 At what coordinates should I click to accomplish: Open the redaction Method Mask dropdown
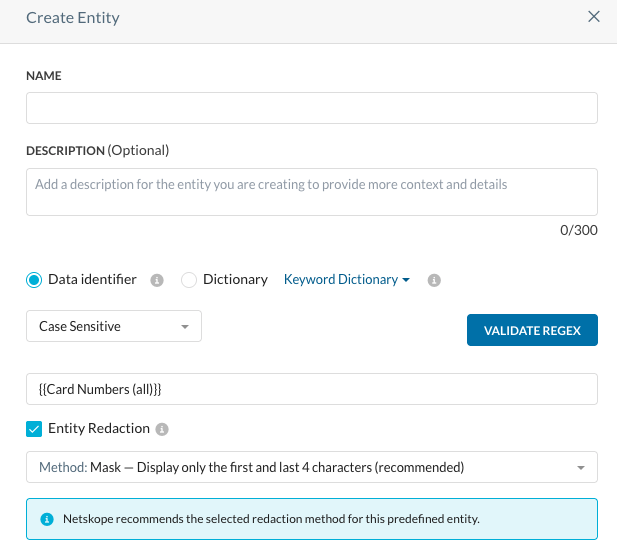click(x=312, y=467)
